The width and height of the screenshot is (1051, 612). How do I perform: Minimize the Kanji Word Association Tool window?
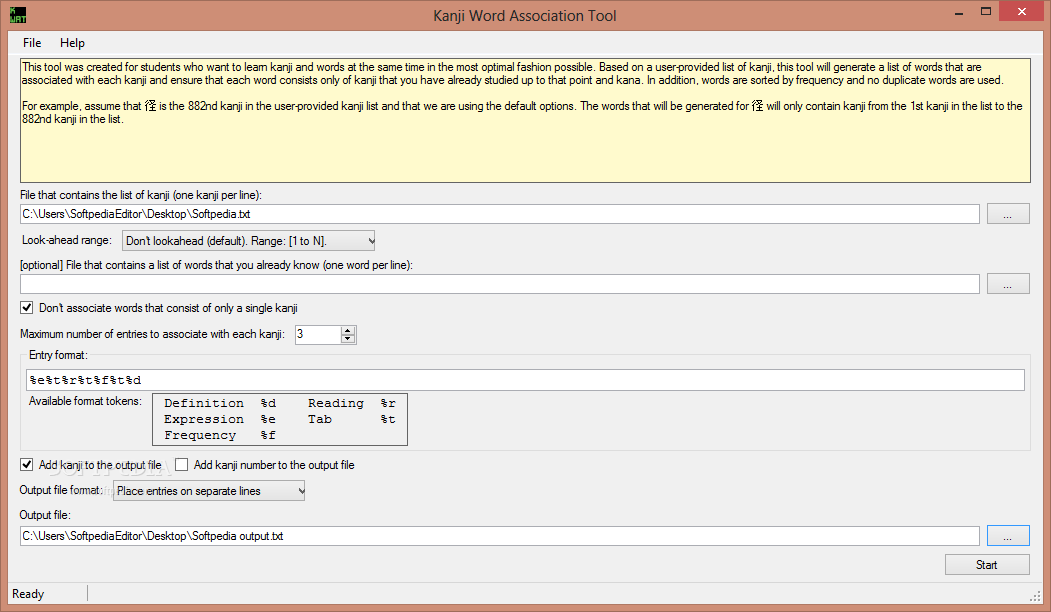coord(959,12)
